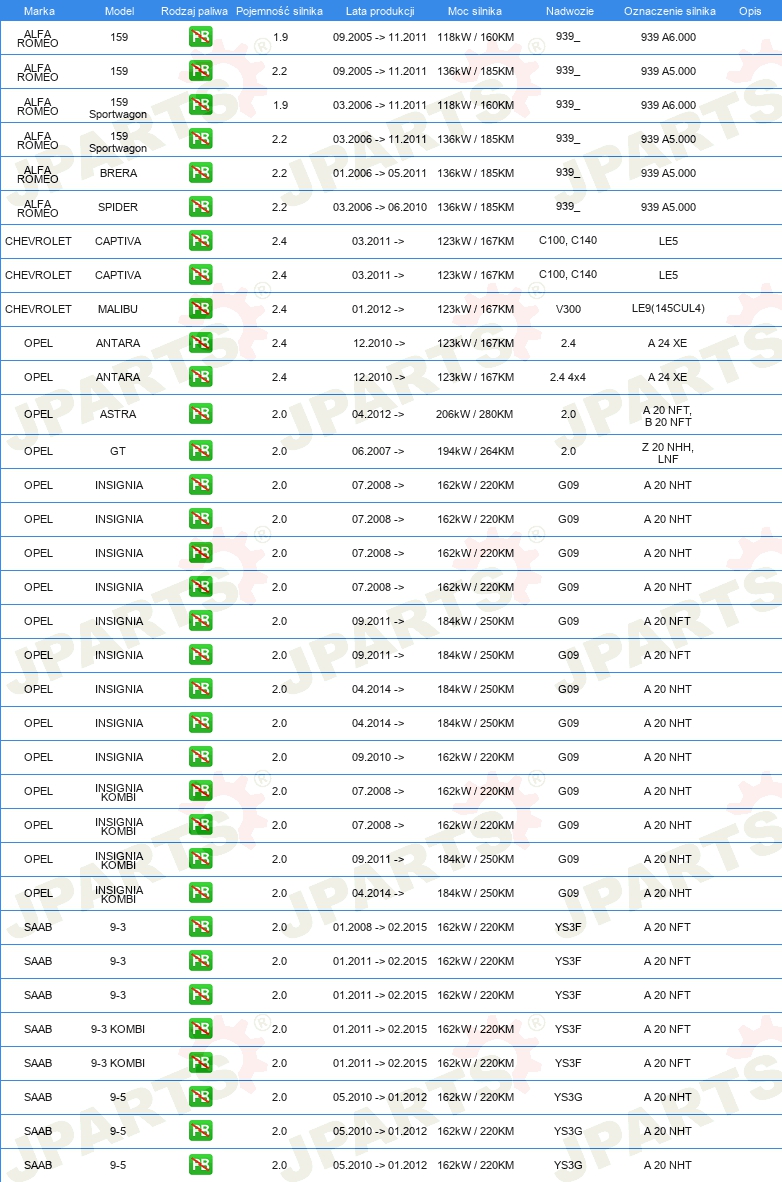Select the fuel icon for 159 Sportwagon 1.9
This screenshot has height=1182, width=782.
click(201, 105)
